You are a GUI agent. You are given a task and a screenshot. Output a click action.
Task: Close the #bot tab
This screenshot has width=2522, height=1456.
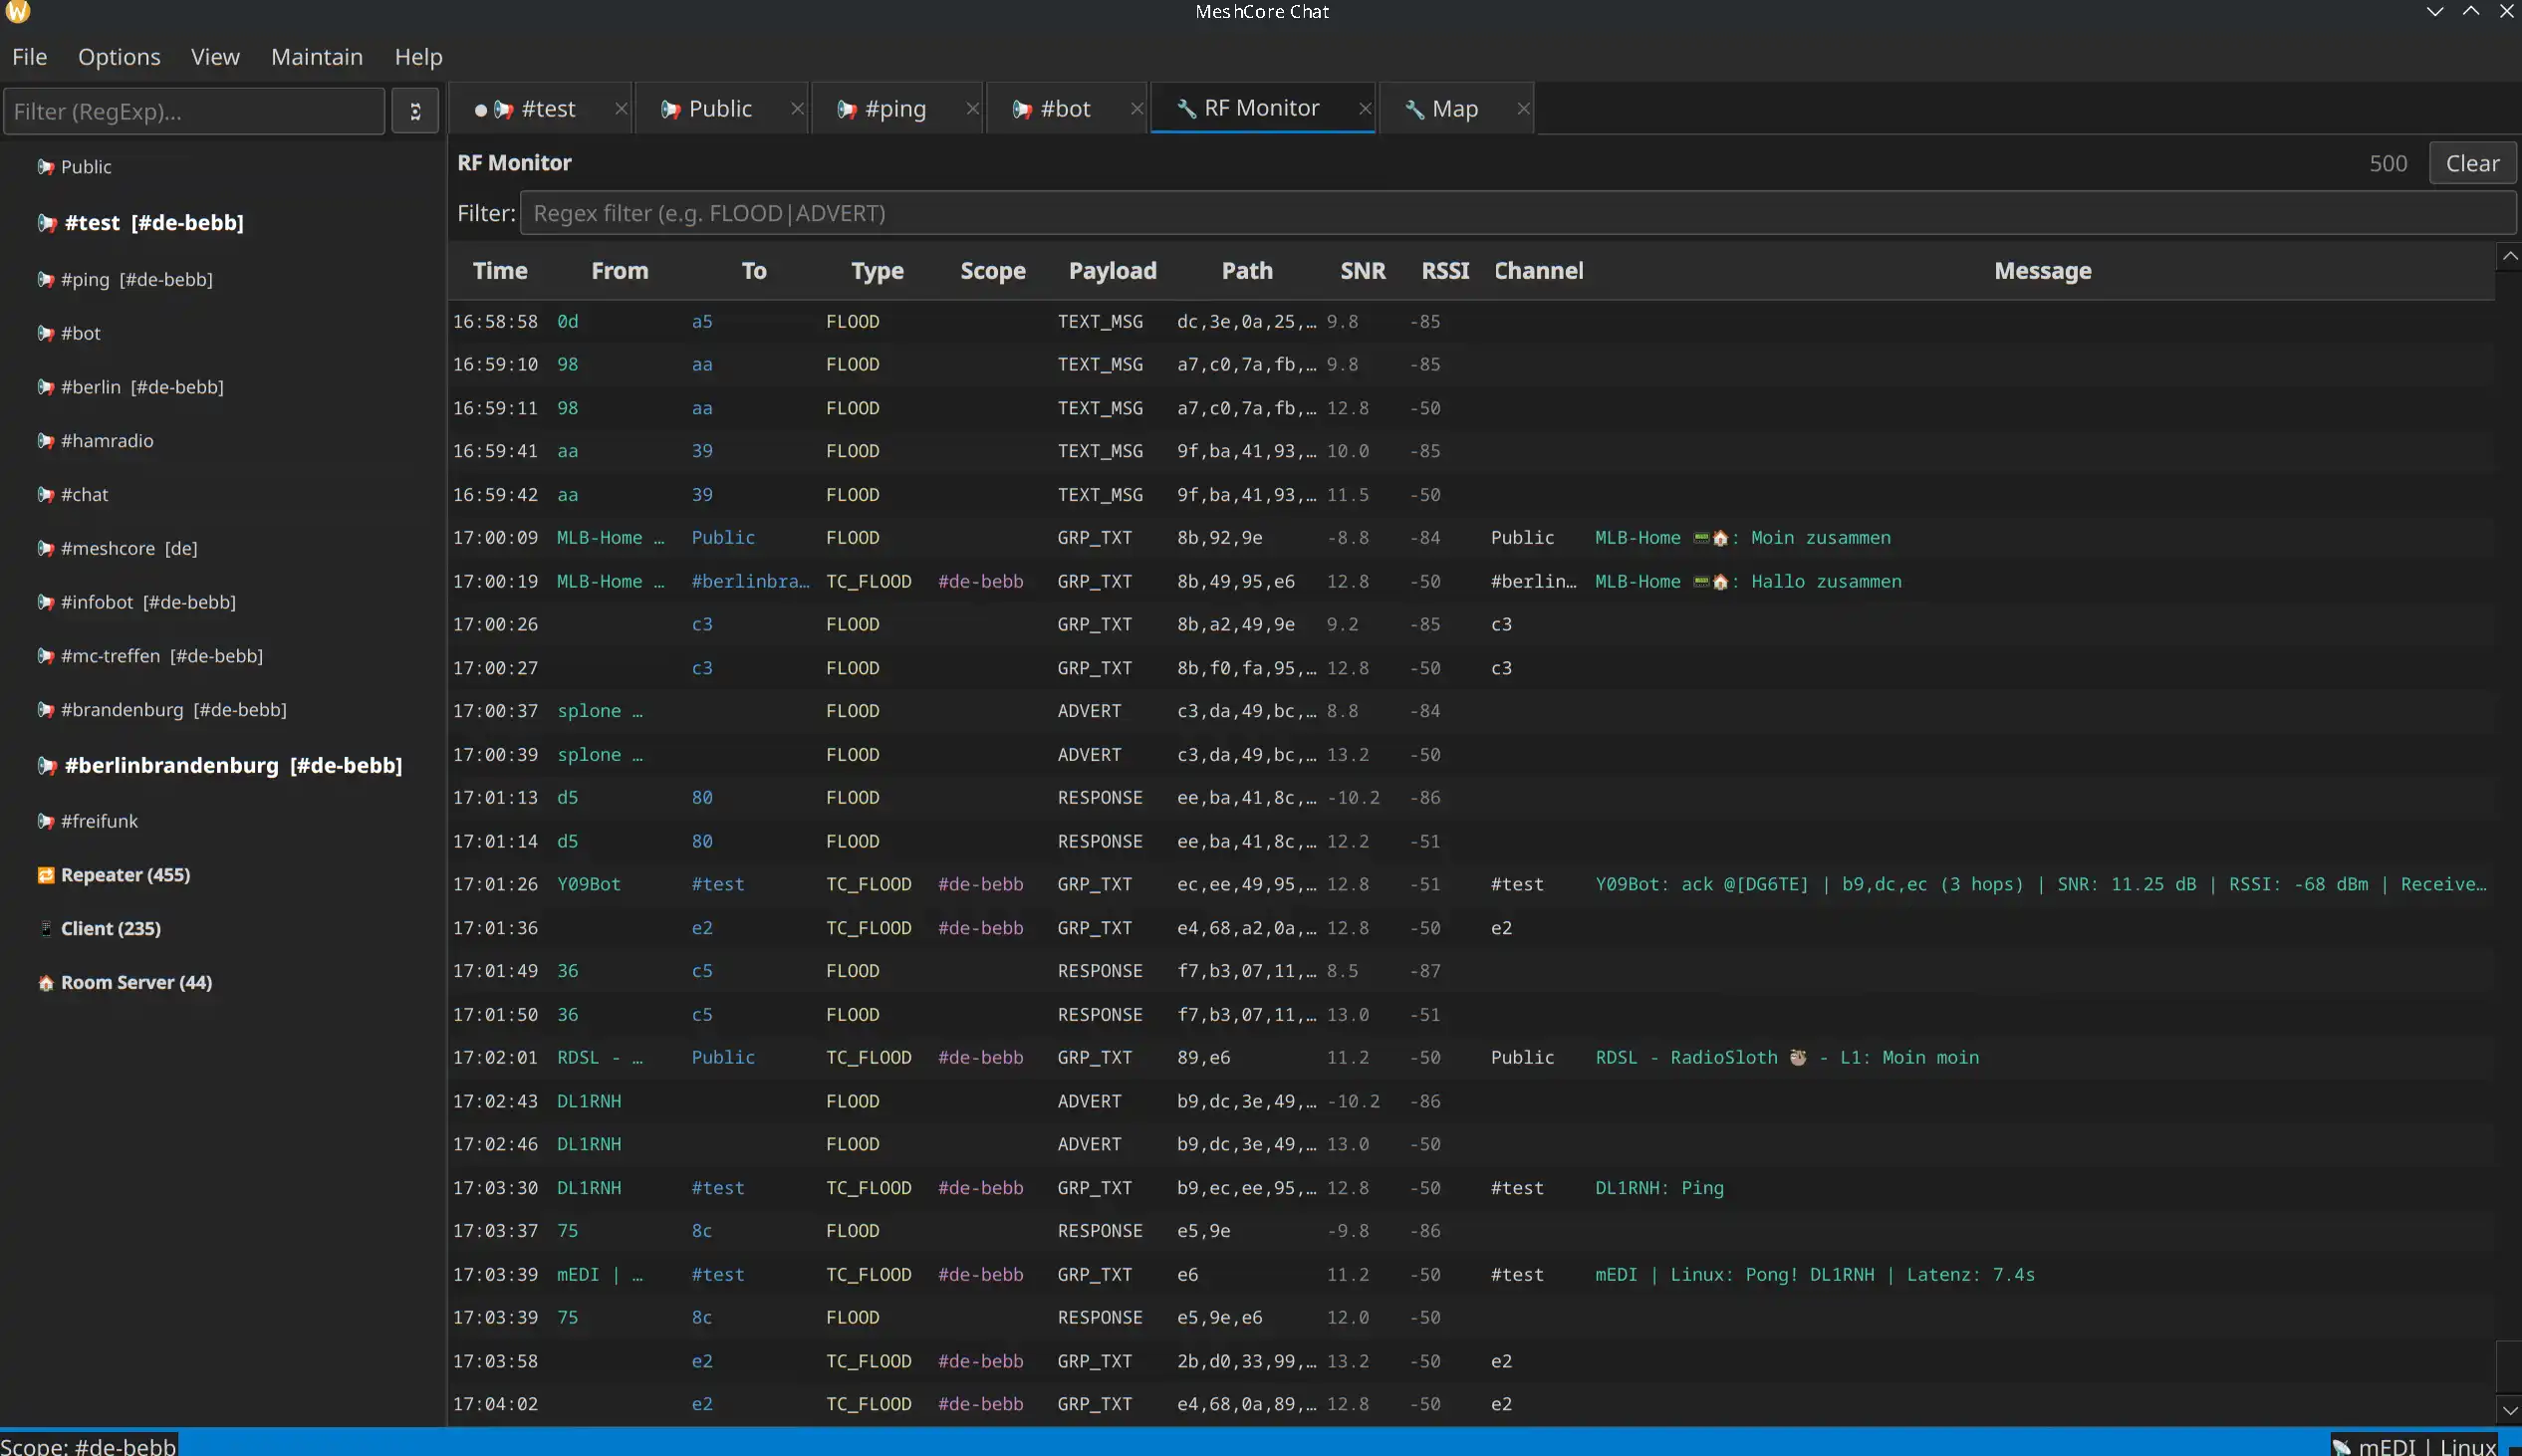coord(1136,109)
